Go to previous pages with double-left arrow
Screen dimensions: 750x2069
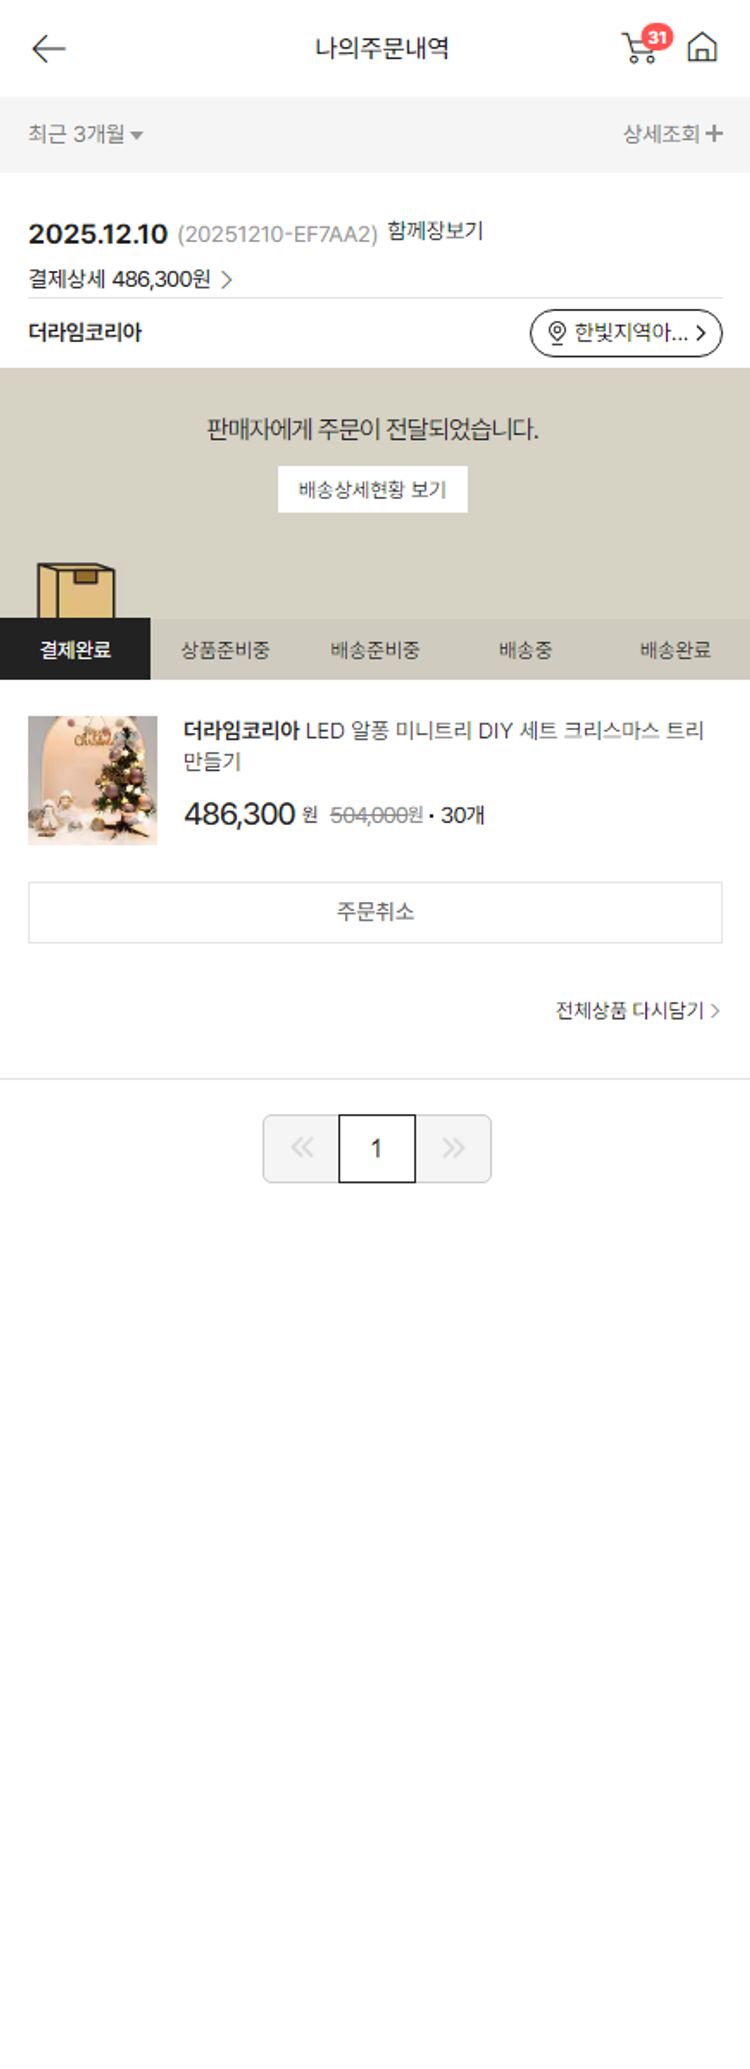coord(301,1148)
